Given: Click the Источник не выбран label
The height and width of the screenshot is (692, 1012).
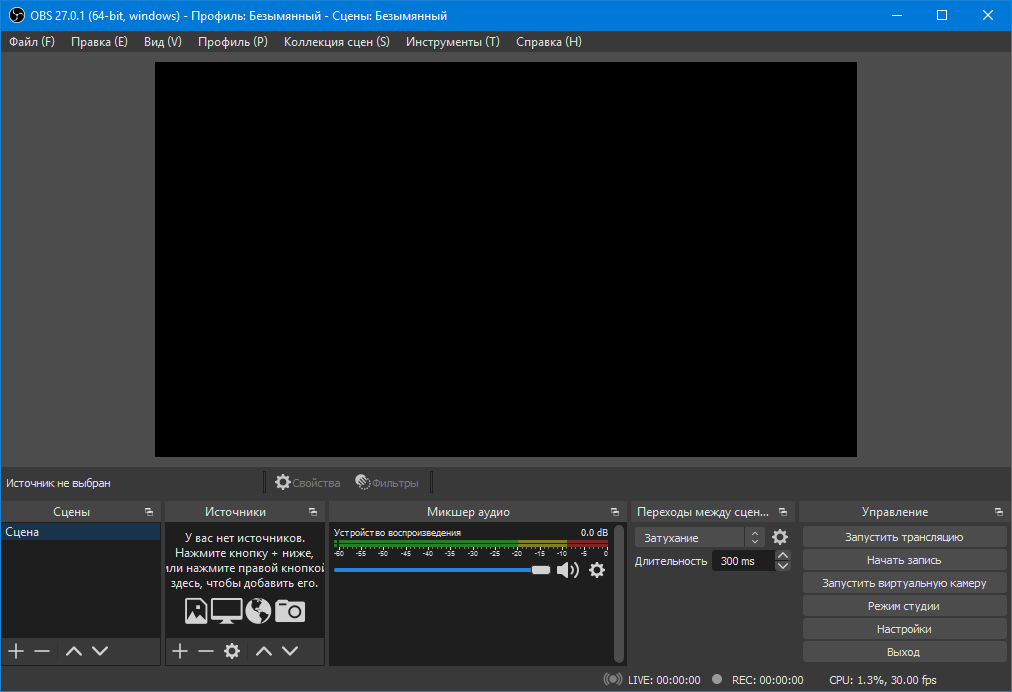Looking at the screenshot, I should [x=58, y=483].
